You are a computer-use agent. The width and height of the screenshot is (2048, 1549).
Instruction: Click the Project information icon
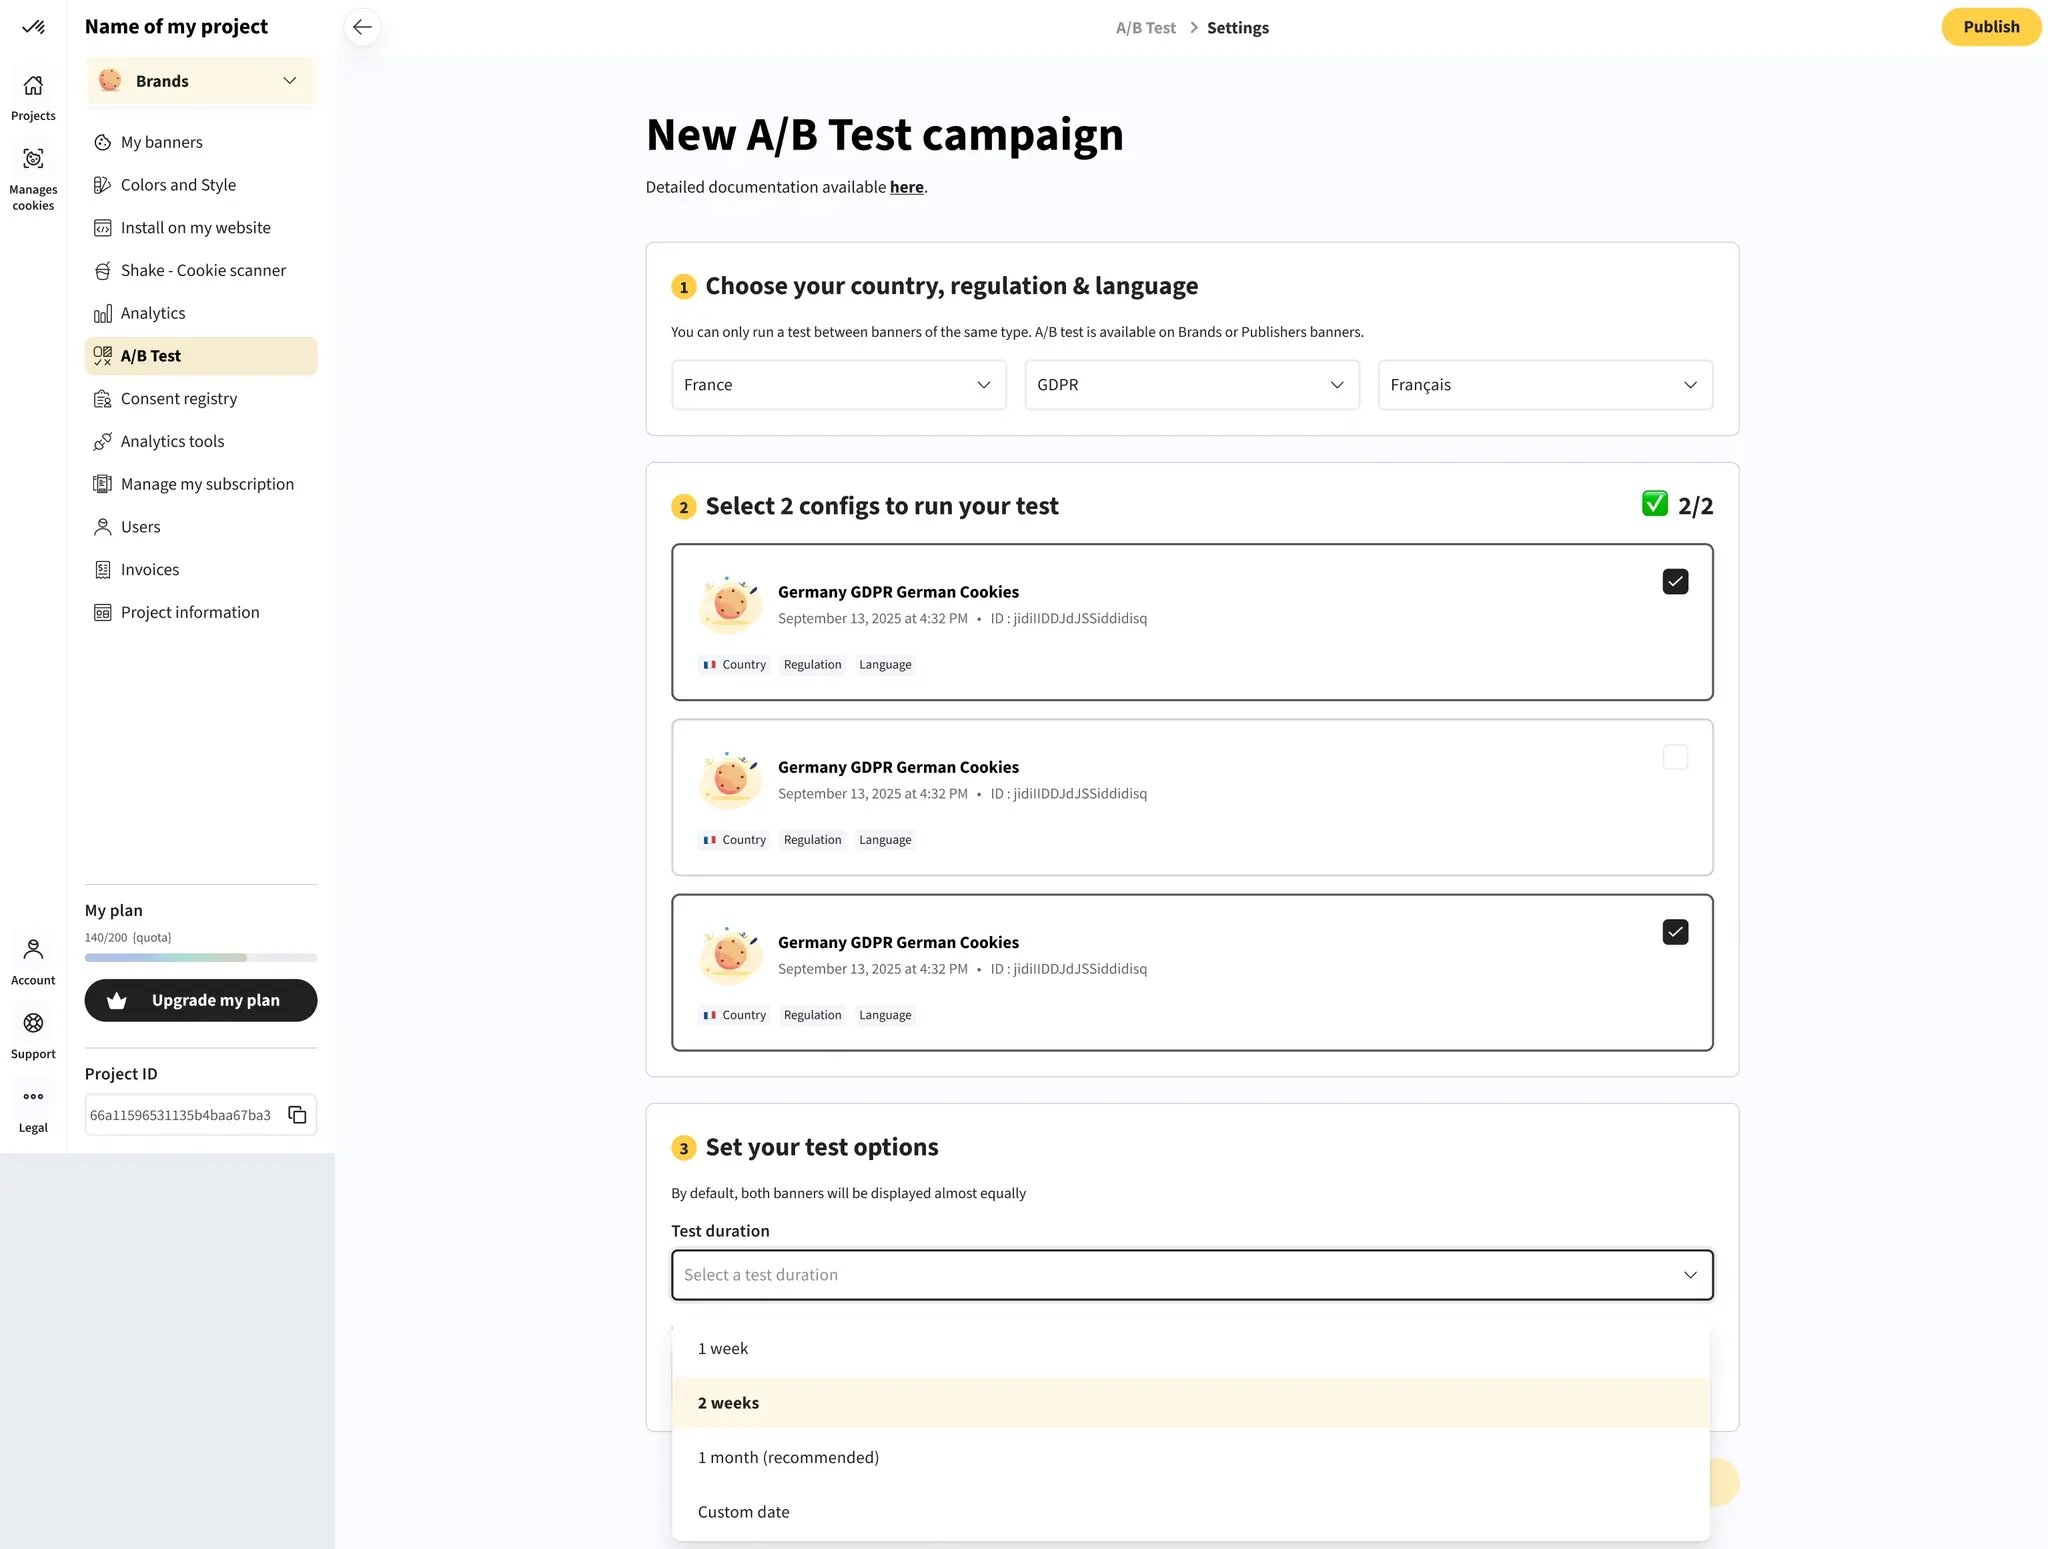[102, 613]
